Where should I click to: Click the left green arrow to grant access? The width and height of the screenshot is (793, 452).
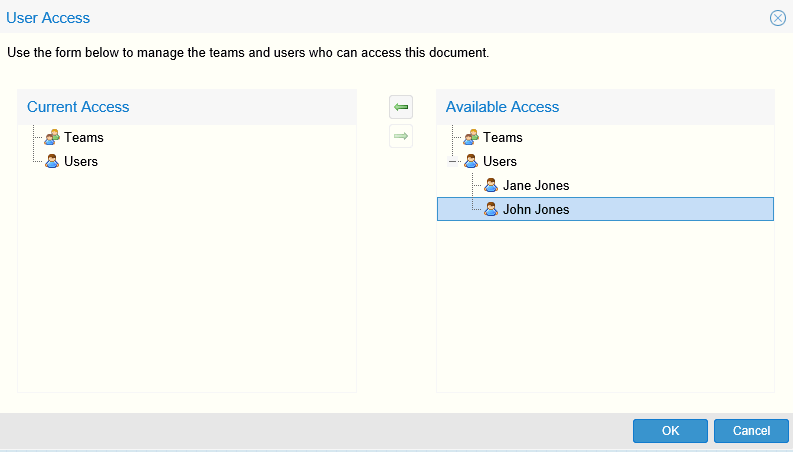[401, 107]
